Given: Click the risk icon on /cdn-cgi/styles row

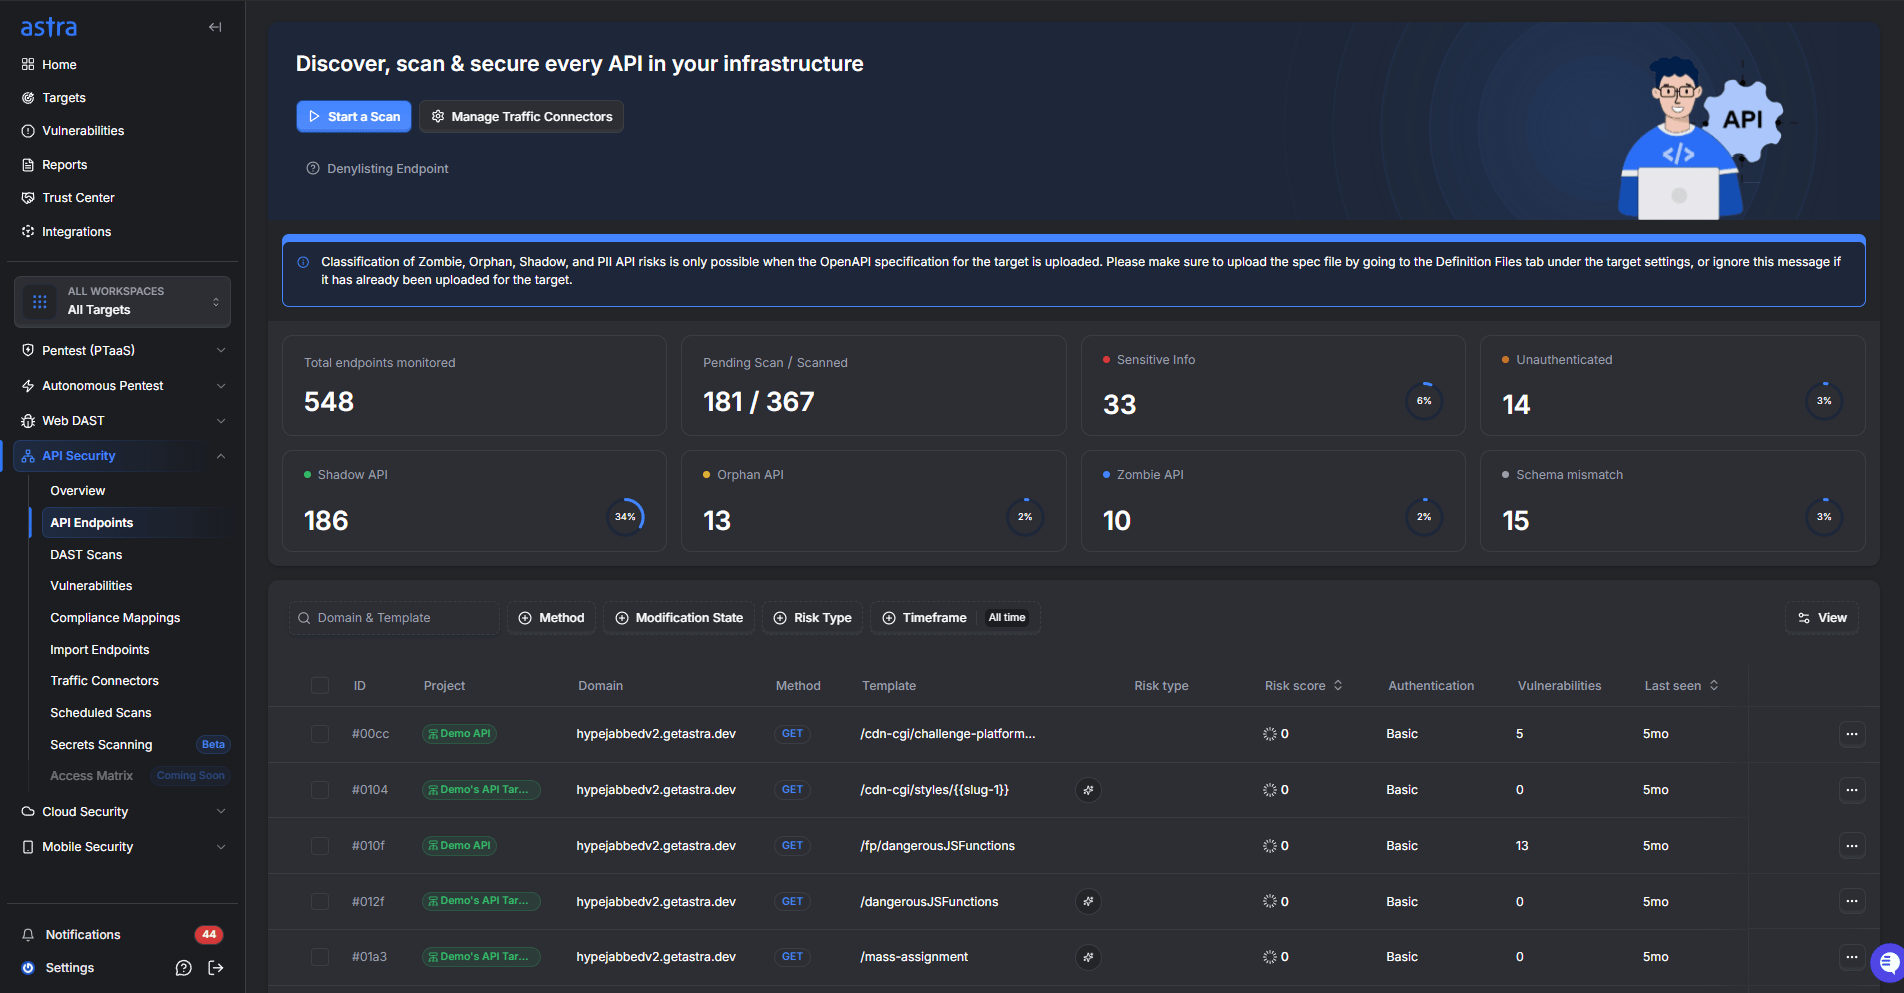Looking at the screenshot, I should [1088, 790].
